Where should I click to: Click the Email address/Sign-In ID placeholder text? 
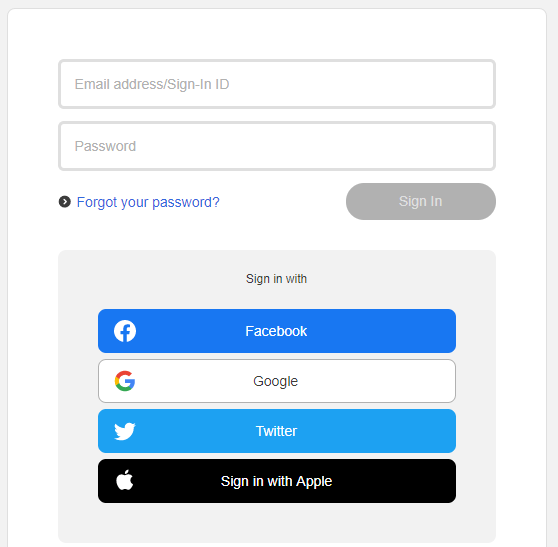(152, 84)
